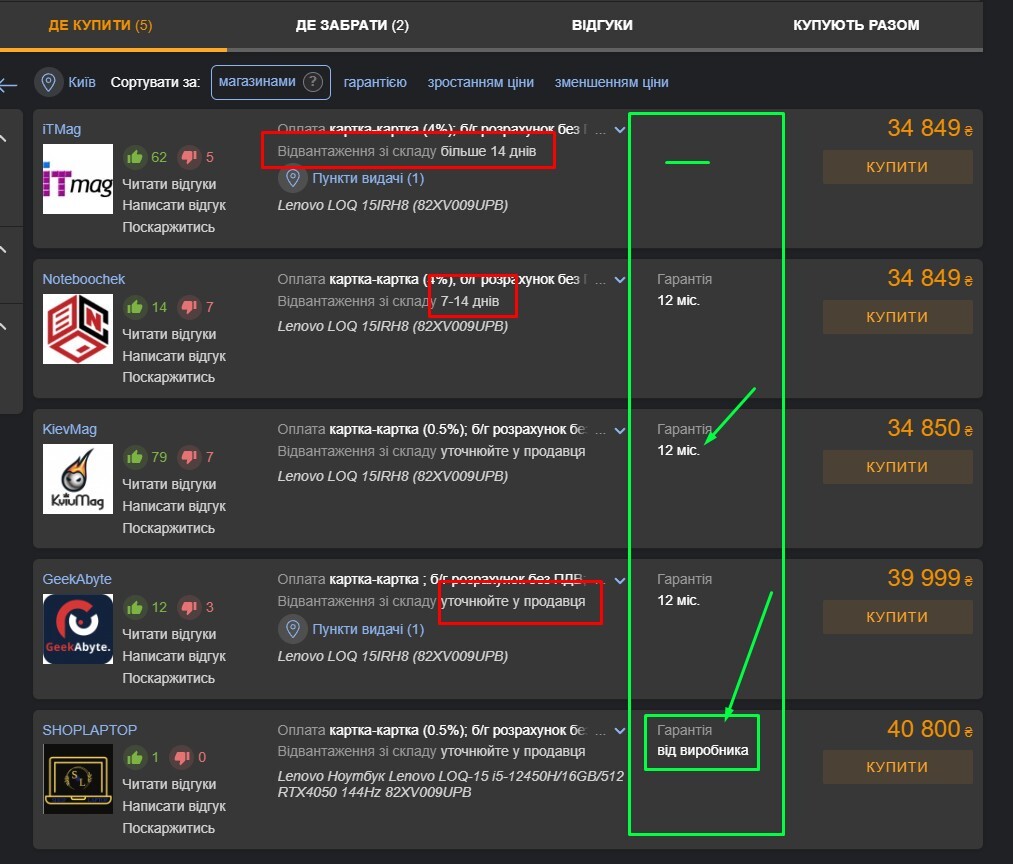Viewport: 1013px width, 864px height.
Task: Click the SHOPLAPTOP store logo
Action: tap(78, 779)
